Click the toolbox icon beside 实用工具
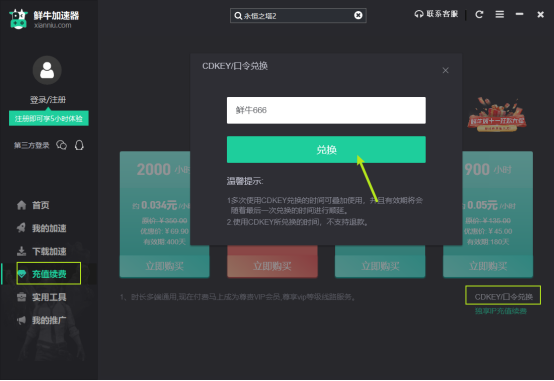 (22, 297)
